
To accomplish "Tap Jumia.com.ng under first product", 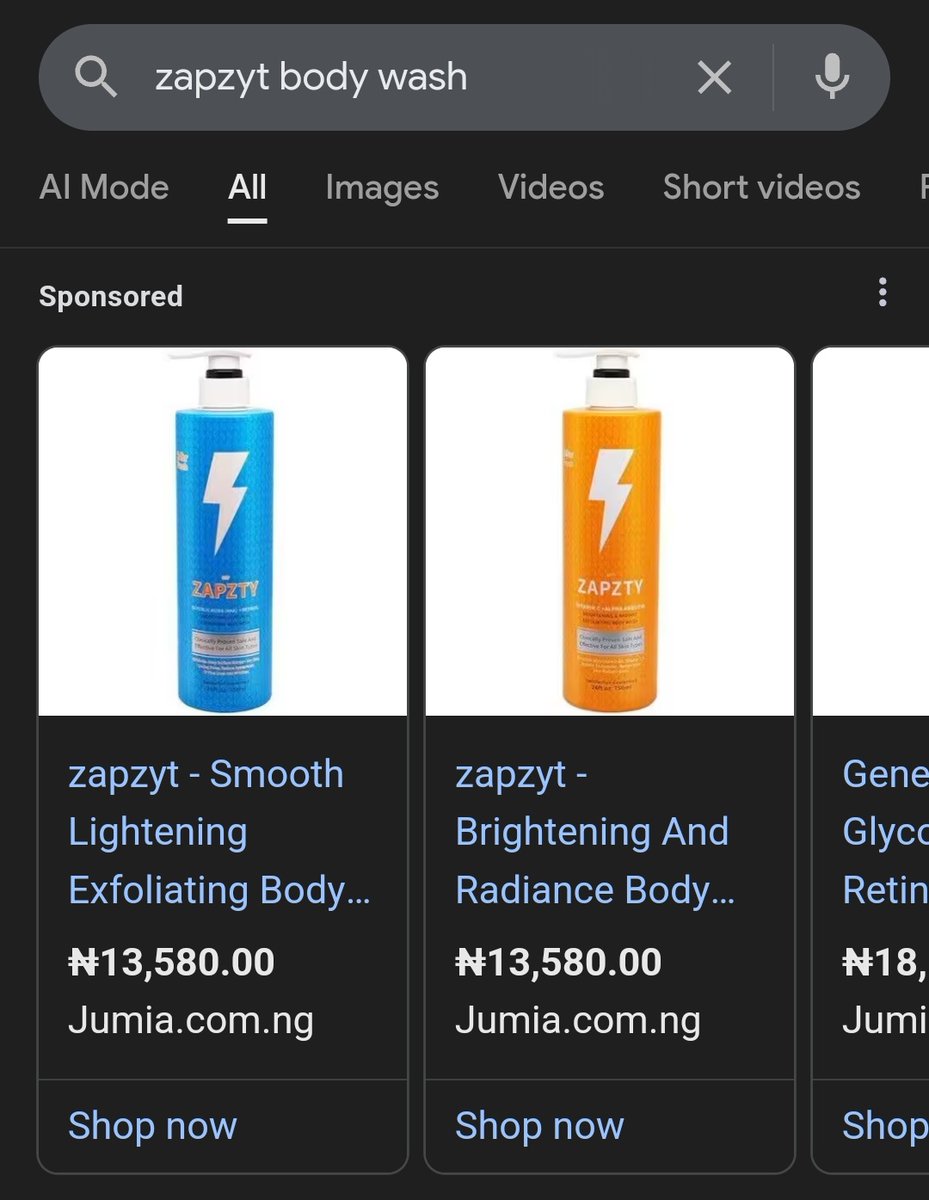I will (x=191, y=1021).
